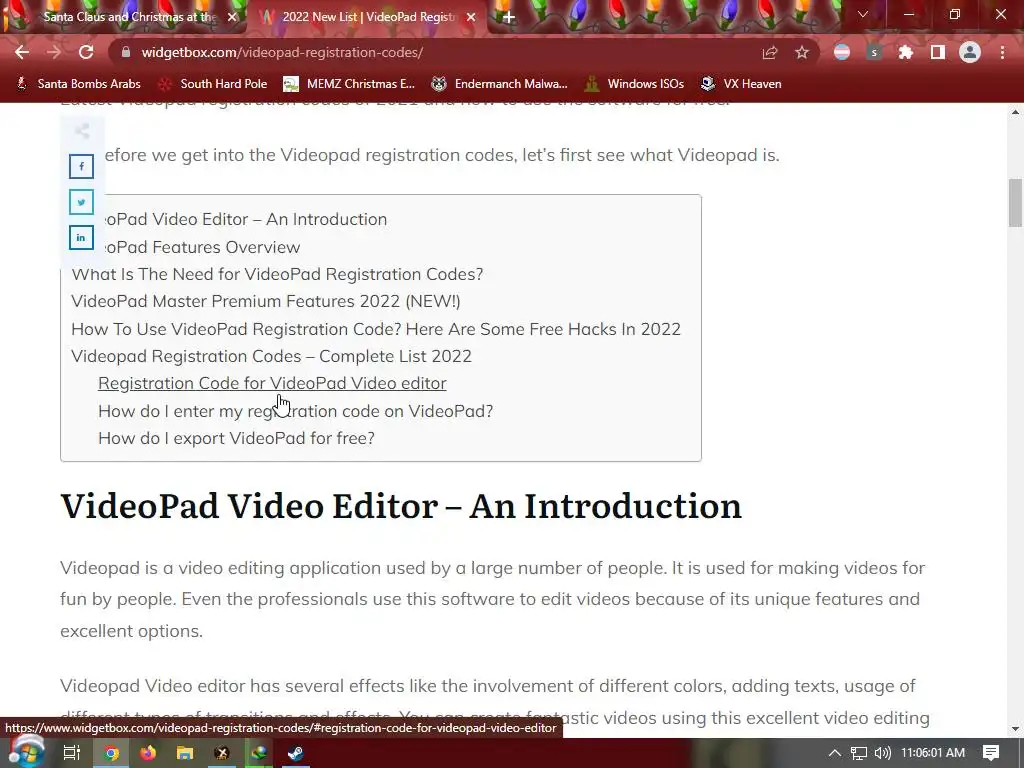
Task: Go forward with the forward arrow
Action: tap(54, 52)
